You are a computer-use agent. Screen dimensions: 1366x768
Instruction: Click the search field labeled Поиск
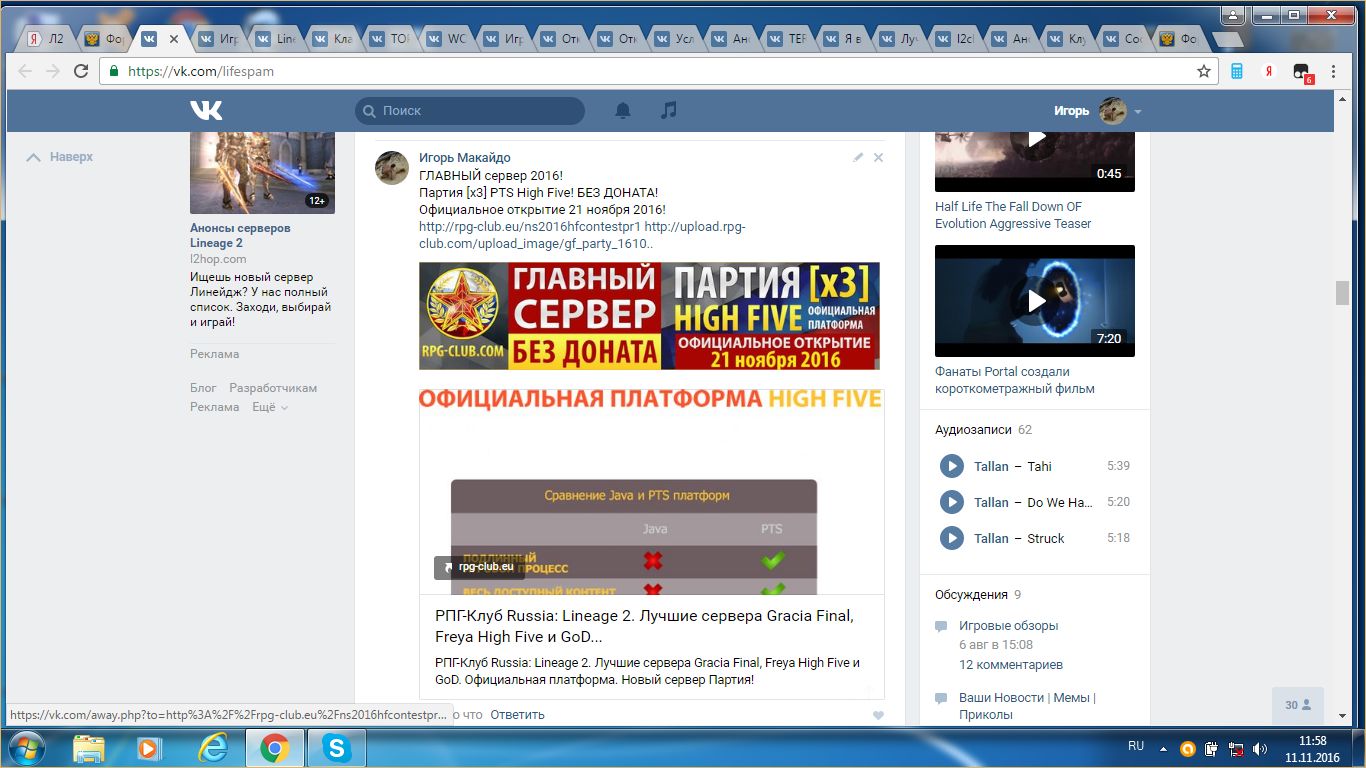point(470,111)
